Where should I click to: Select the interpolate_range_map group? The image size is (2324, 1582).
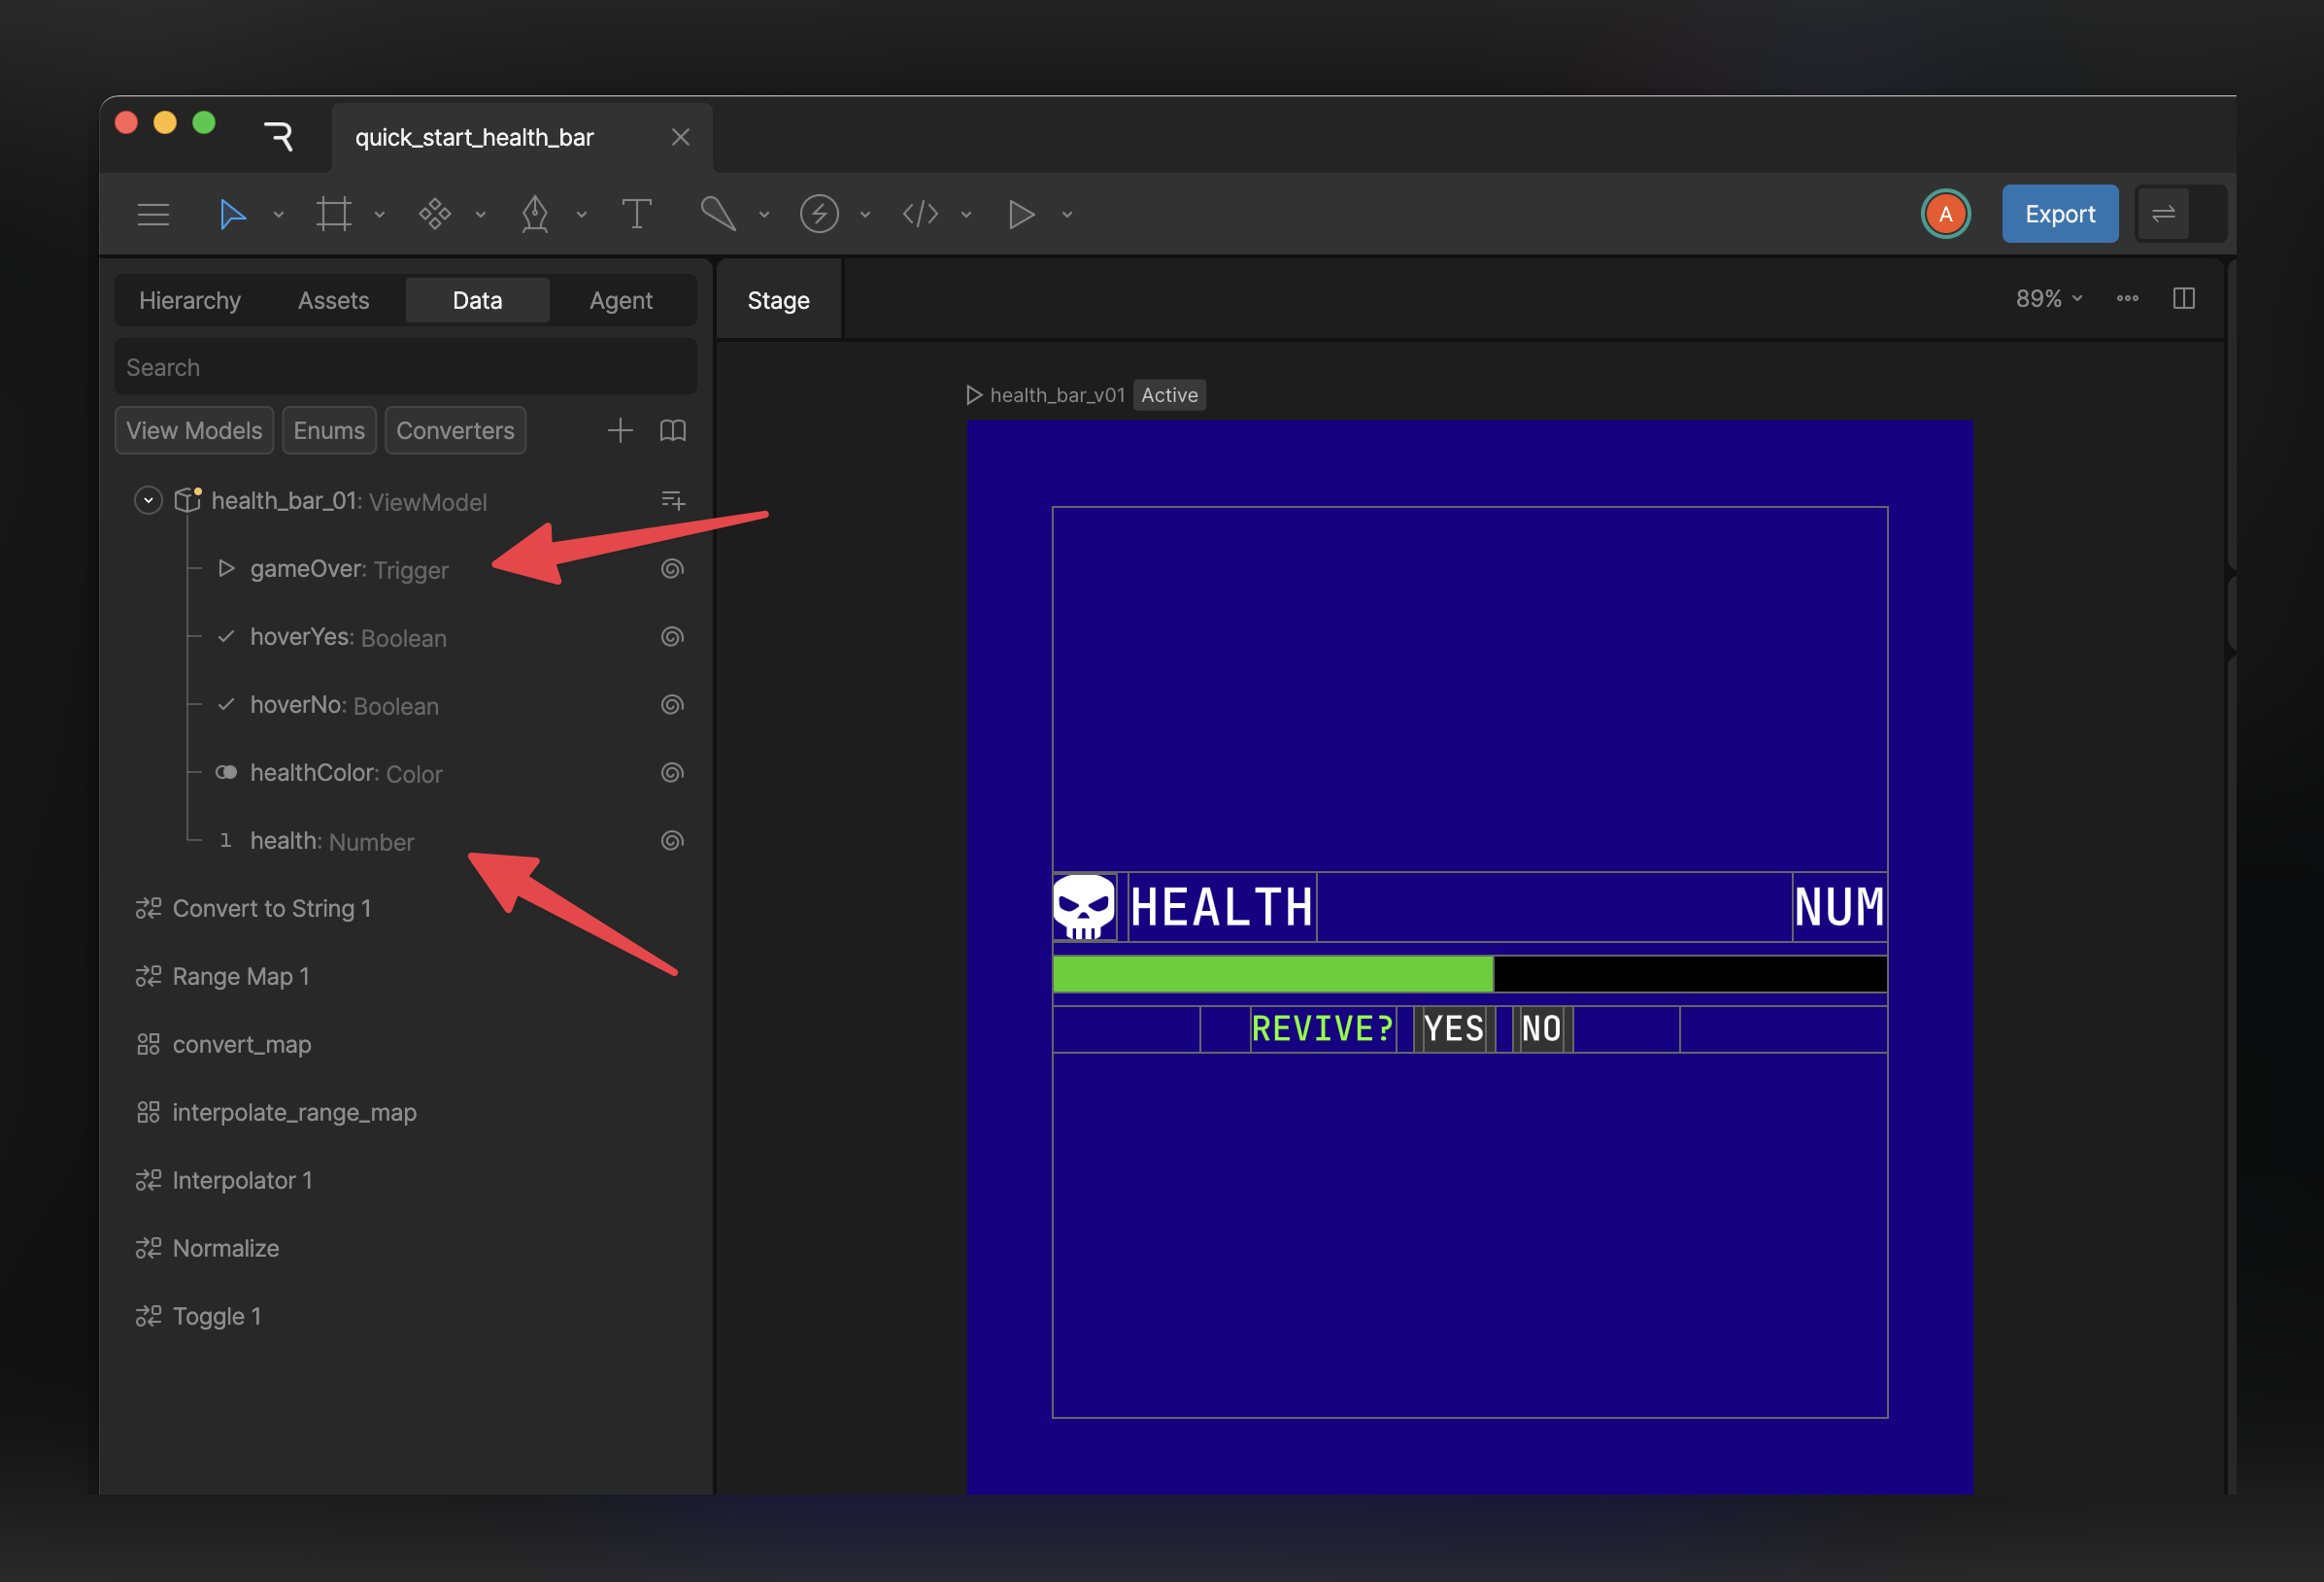click(294, 1112)
